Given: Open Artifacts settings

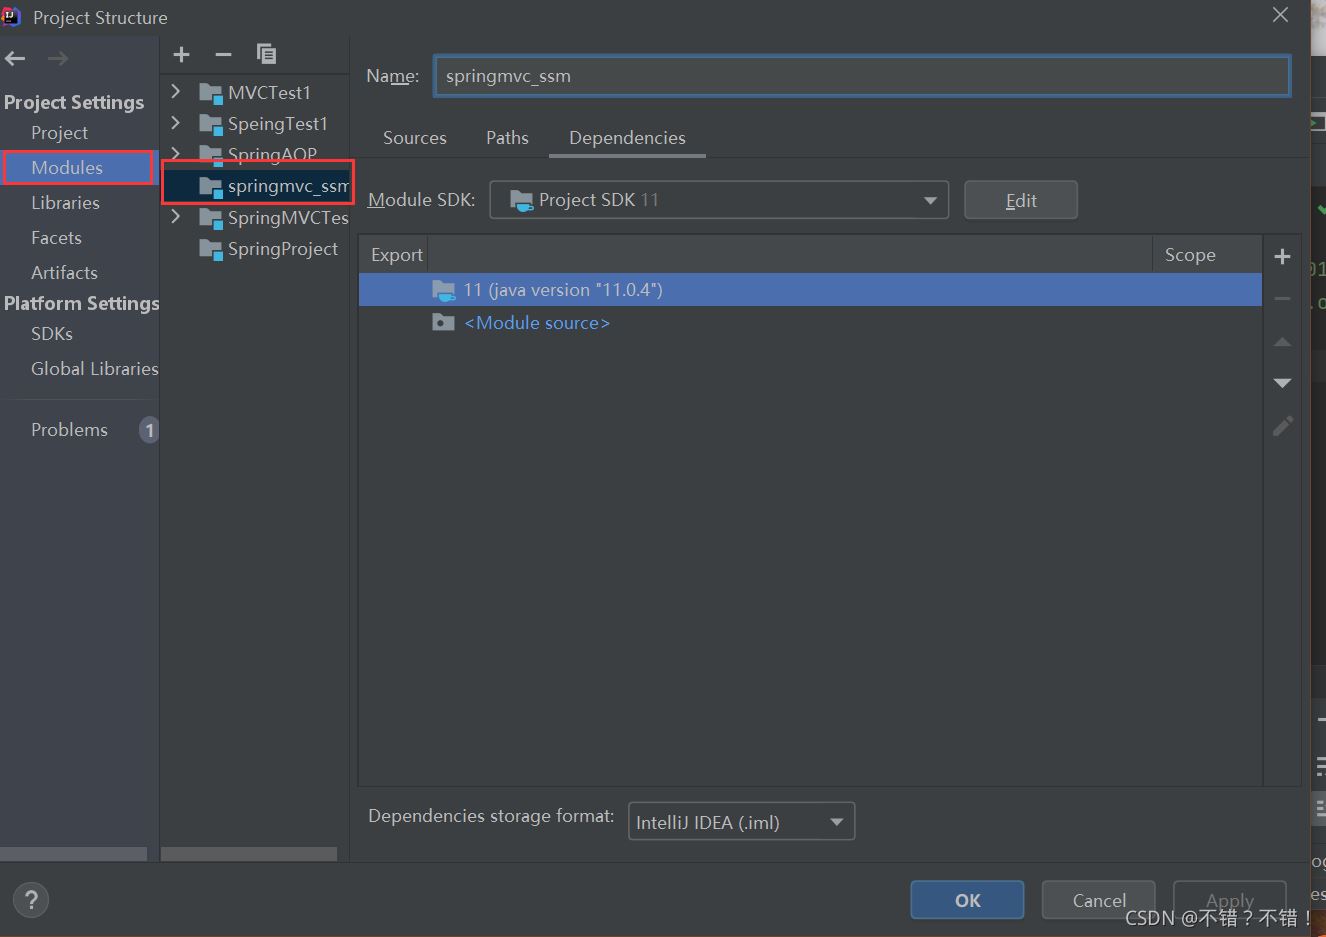Looking at the screenshot, I should point(64,273).
